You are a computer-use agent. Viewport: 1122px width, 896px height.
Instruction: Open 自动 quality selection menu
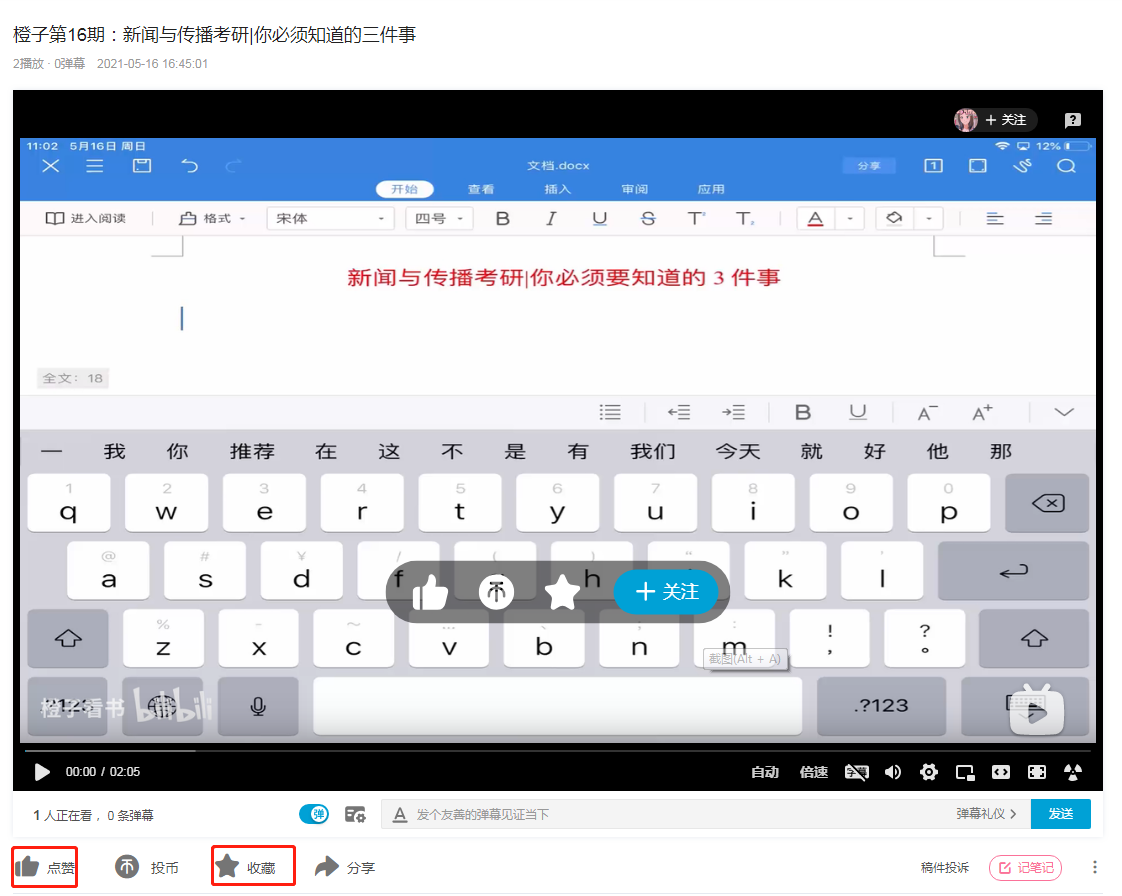[x=765, y=771]
